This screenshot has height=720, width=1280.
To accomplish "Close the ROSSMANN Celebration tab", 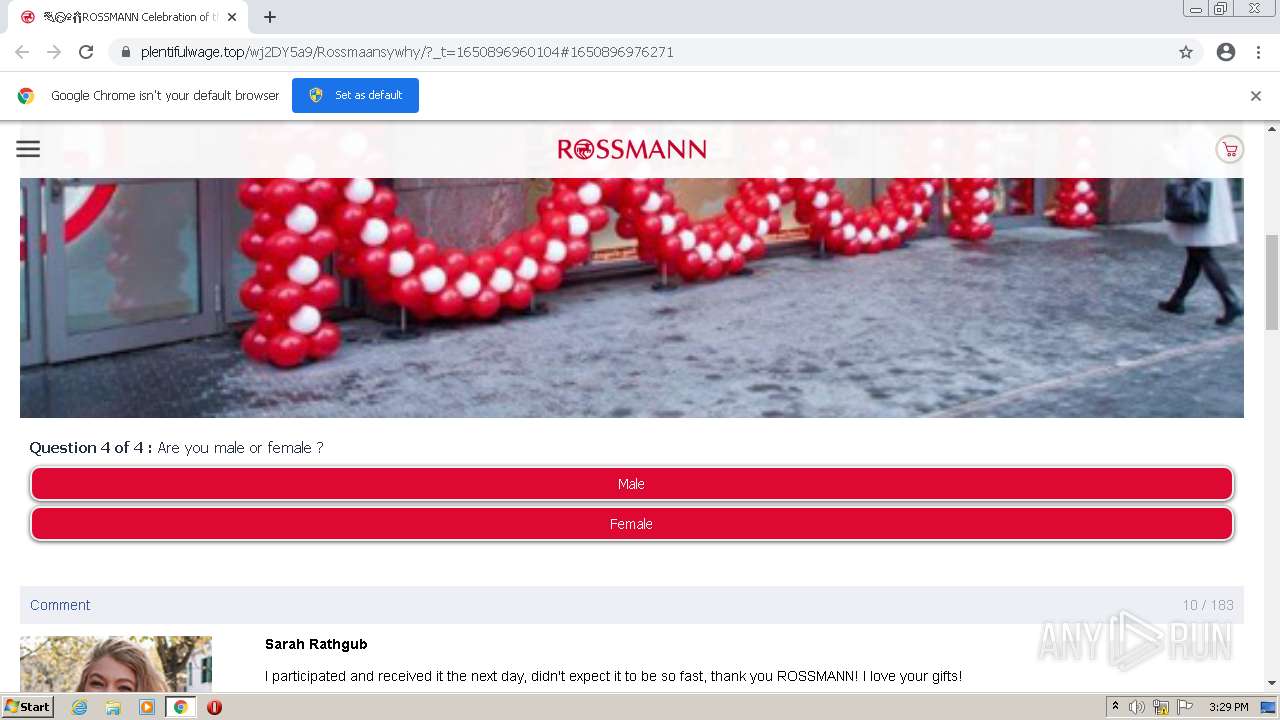I will pos(232,17).
